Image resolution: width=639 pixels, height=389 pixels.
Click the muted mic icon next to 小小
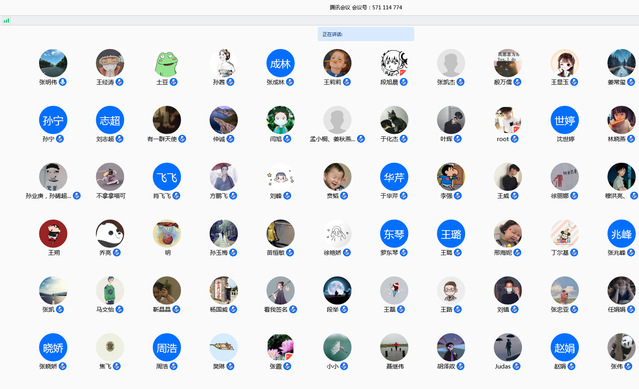344,366
